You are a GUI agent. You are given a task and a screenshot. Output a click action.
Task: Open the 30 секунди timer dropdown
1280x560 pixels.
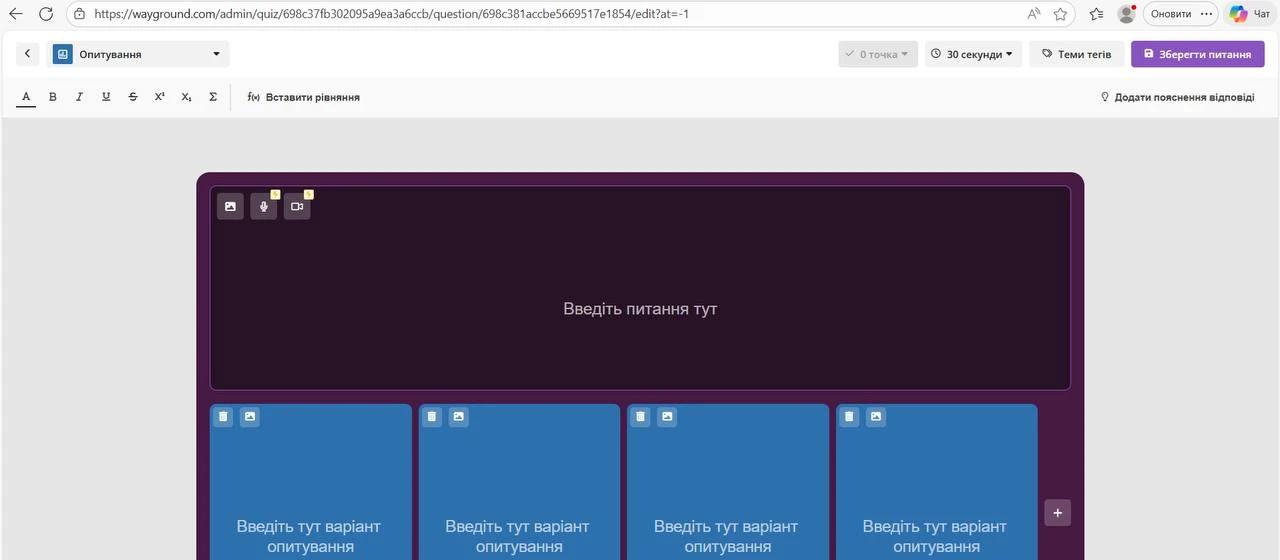point(973,54)
